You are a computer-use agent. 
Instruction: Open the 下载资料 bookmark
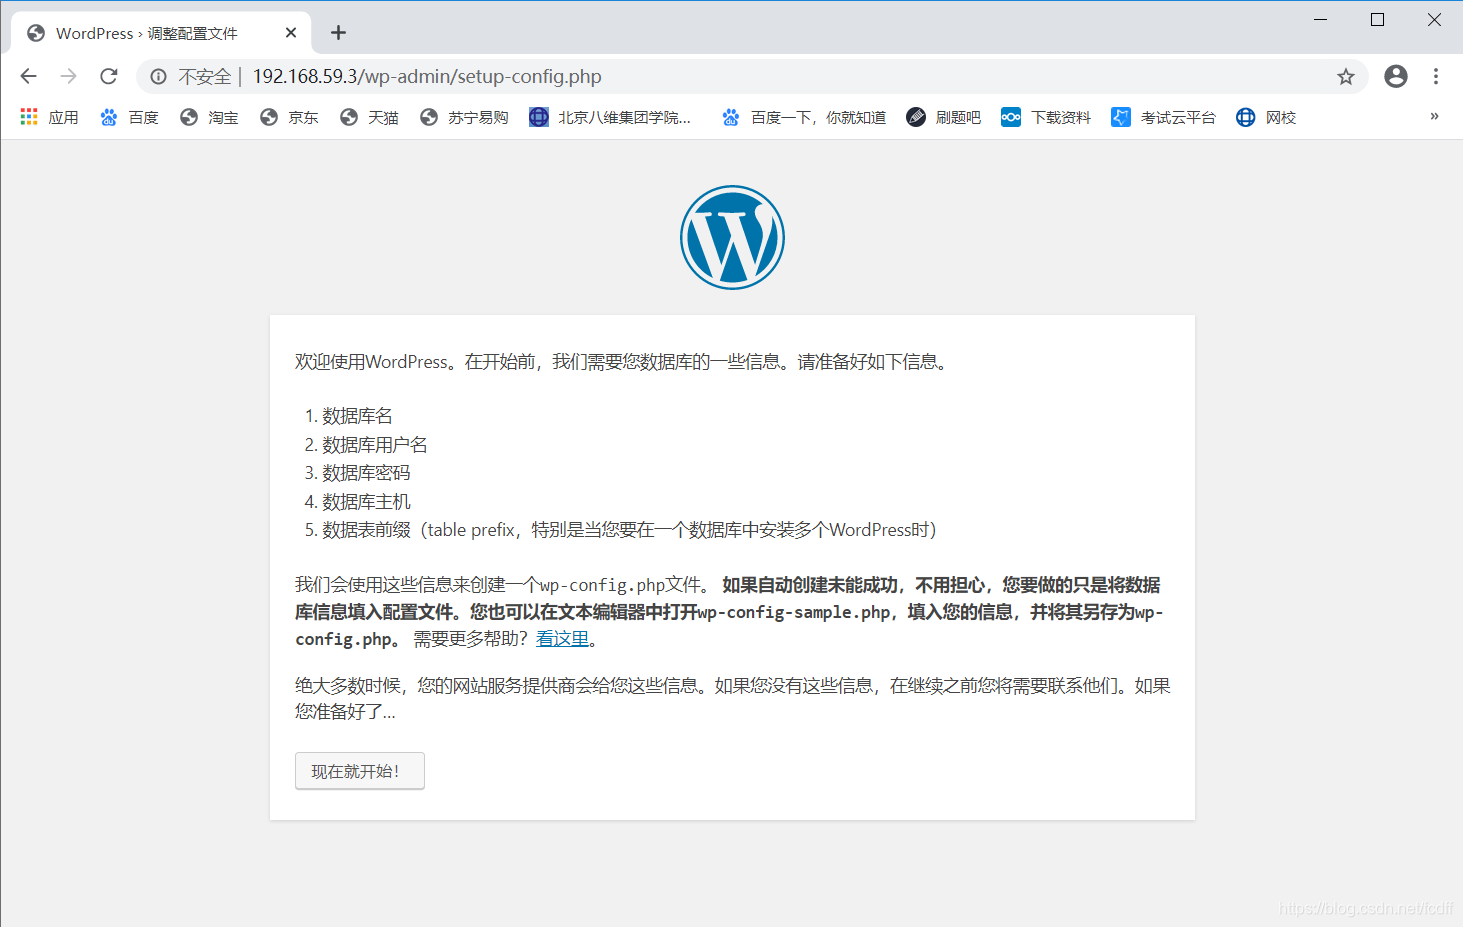[x=1046, y=117]
